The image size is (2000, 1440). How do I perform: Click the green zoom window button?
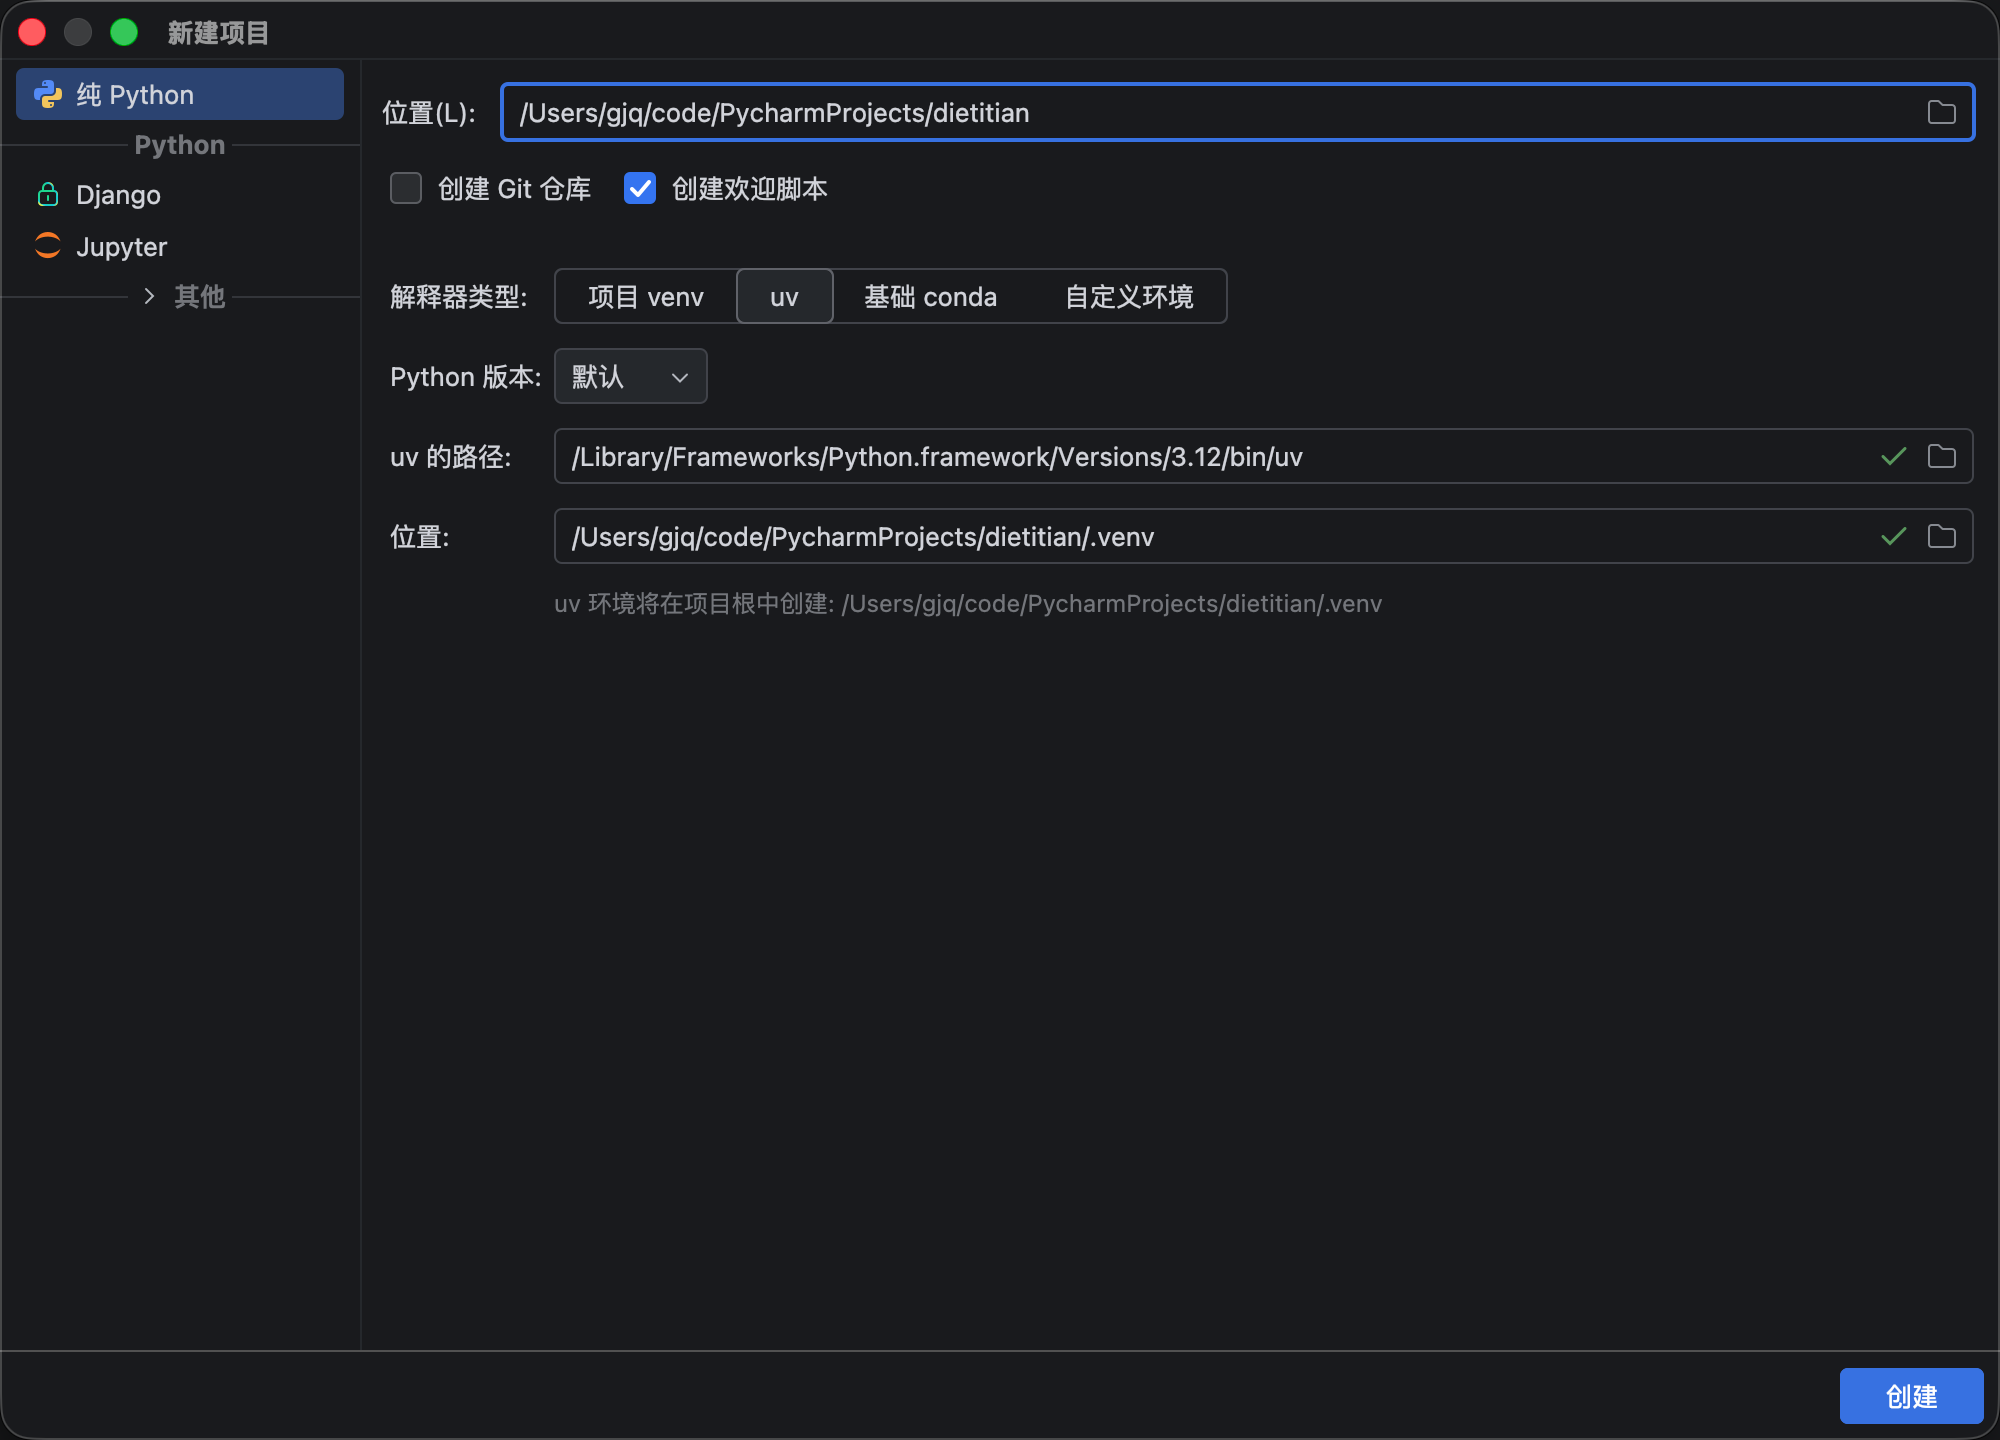pos(124,32)
